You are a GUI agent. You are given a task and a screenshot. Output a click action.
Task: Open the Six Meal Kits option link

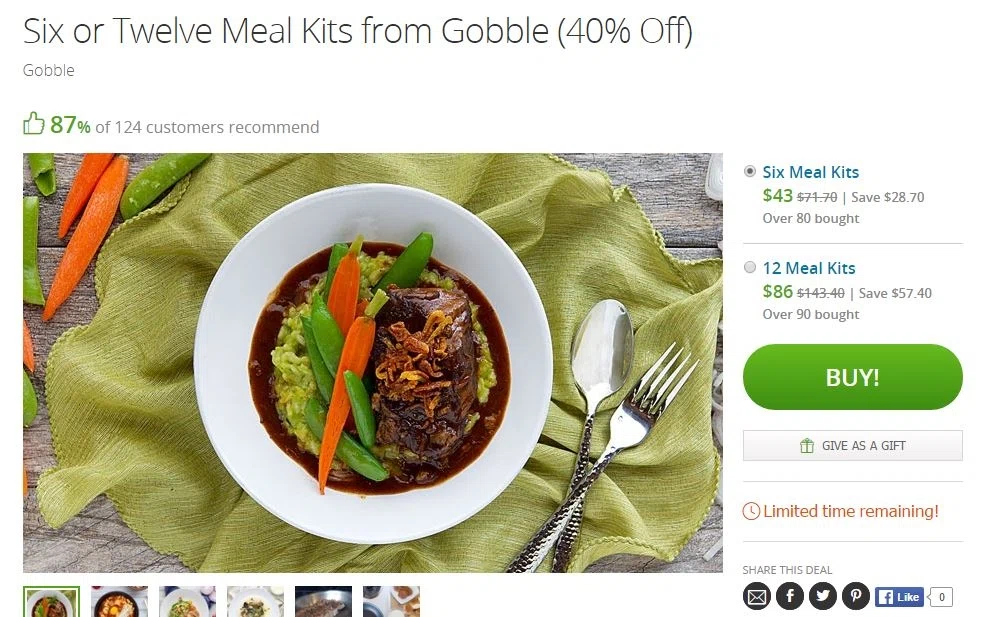point(810,172)
